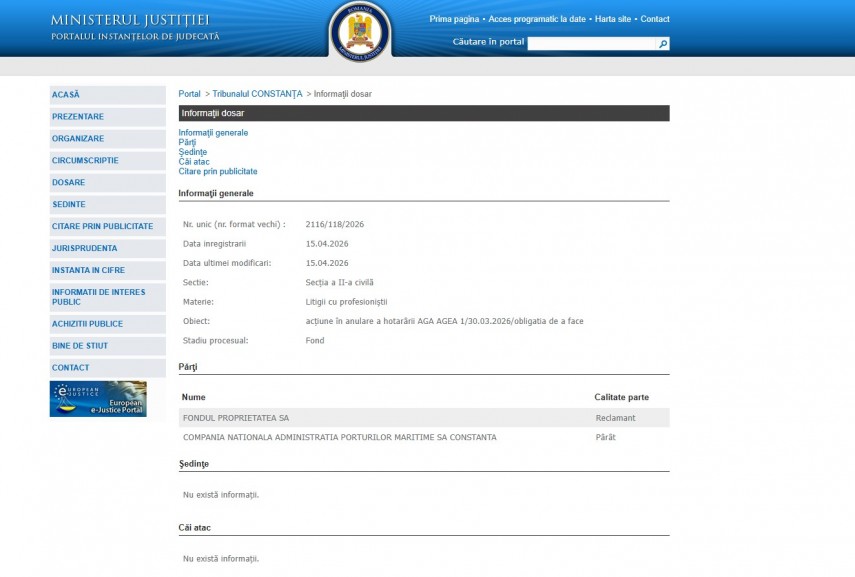Image resolution: width=855 pixels, height=577 pixels.
Task: Click 'Tribunalul CONSTANȚA' breadcrumb link
Action: (x=257, y=94)
